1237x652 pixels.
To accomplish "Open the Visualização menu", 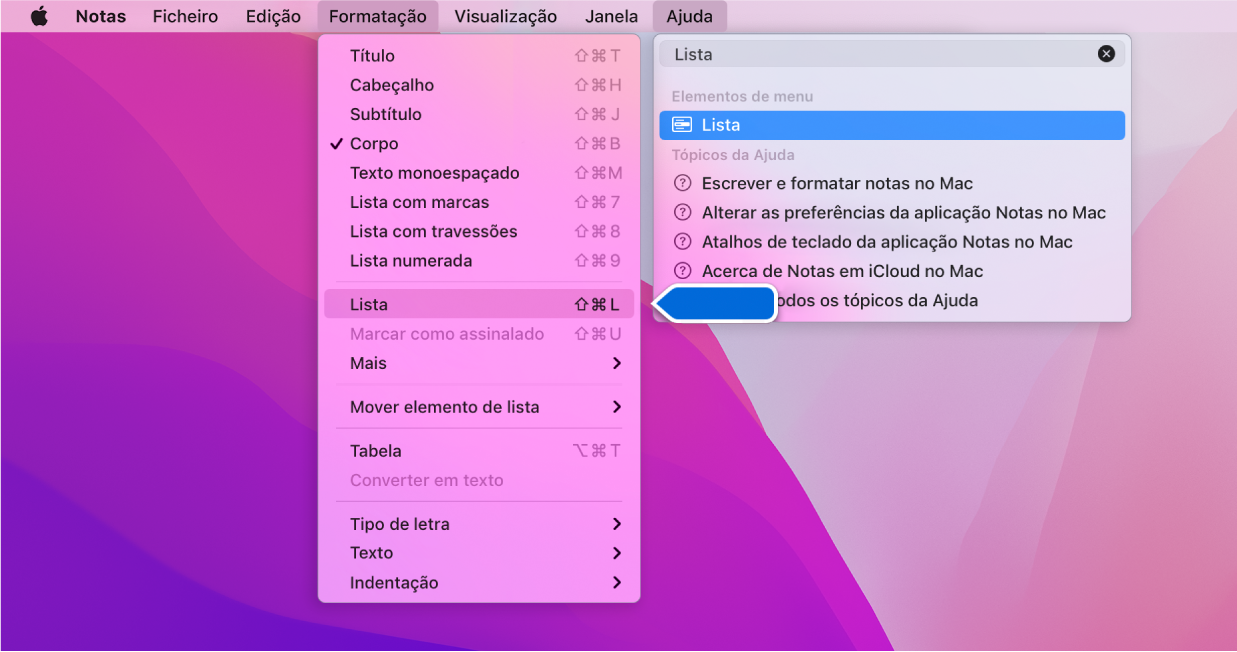I will click(x=505, y=15).
